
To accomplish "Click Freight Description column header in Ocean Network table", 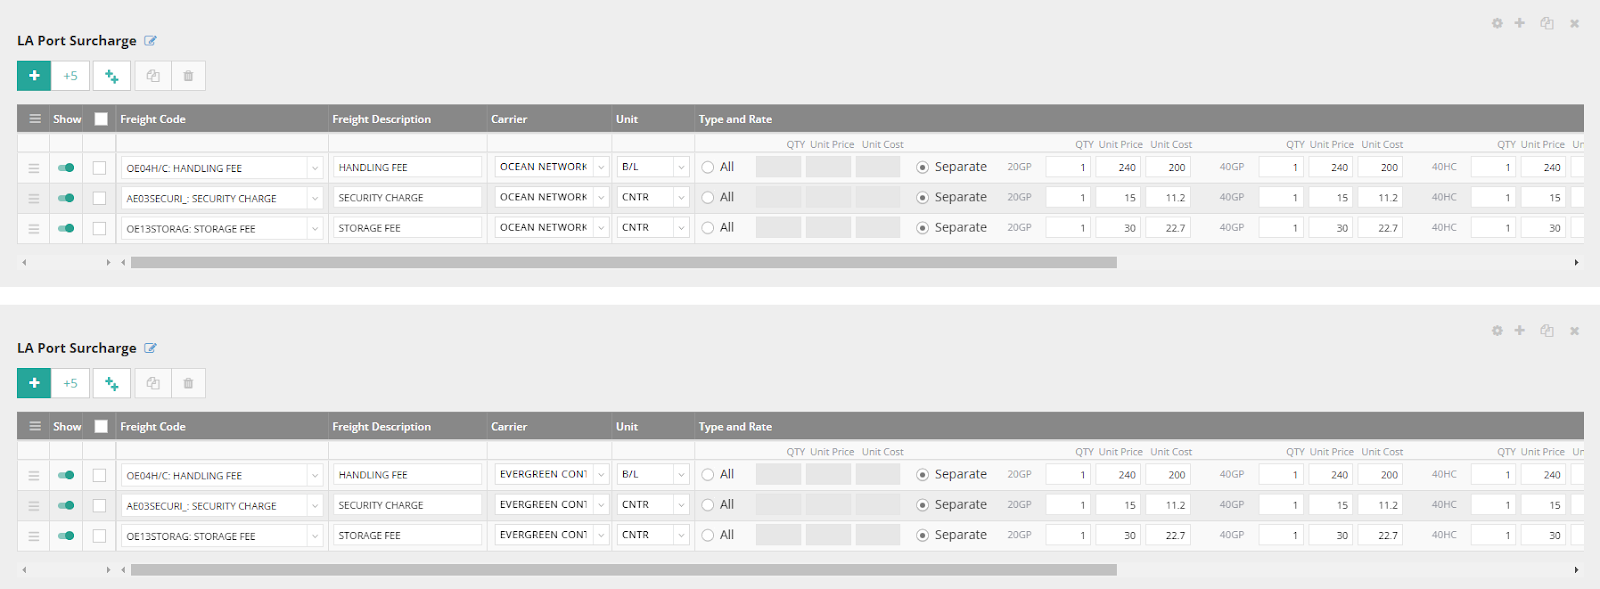I will 381,119.
